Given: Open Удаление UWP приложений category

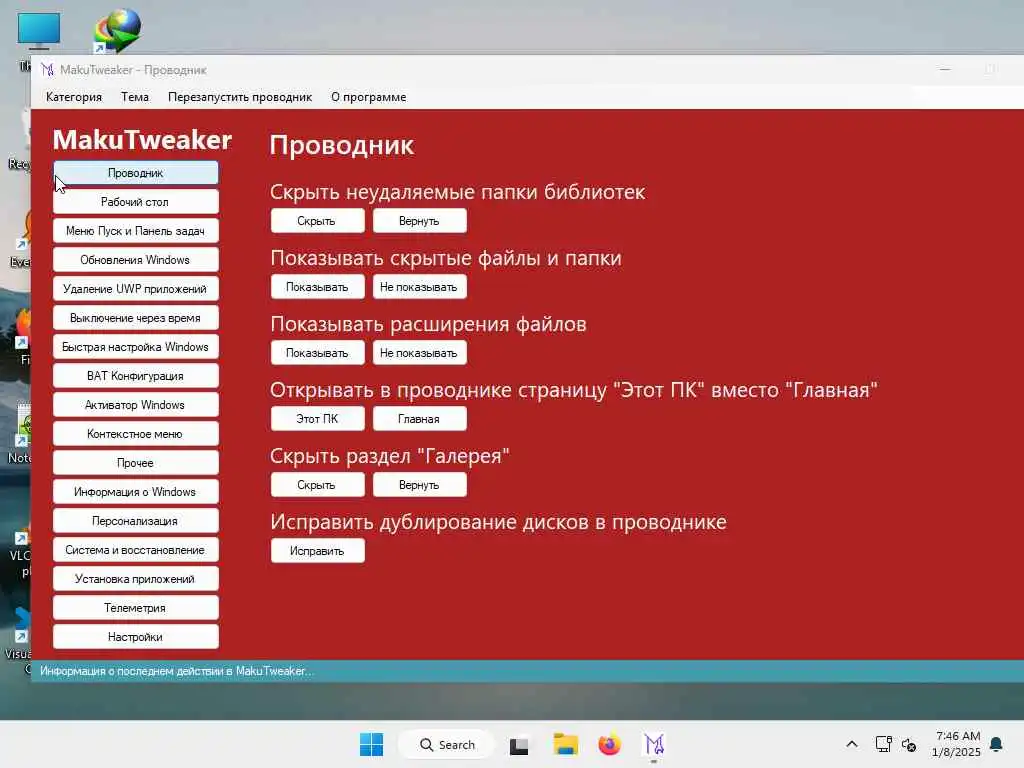Looking at the screenshot, I should coord(136,289).
